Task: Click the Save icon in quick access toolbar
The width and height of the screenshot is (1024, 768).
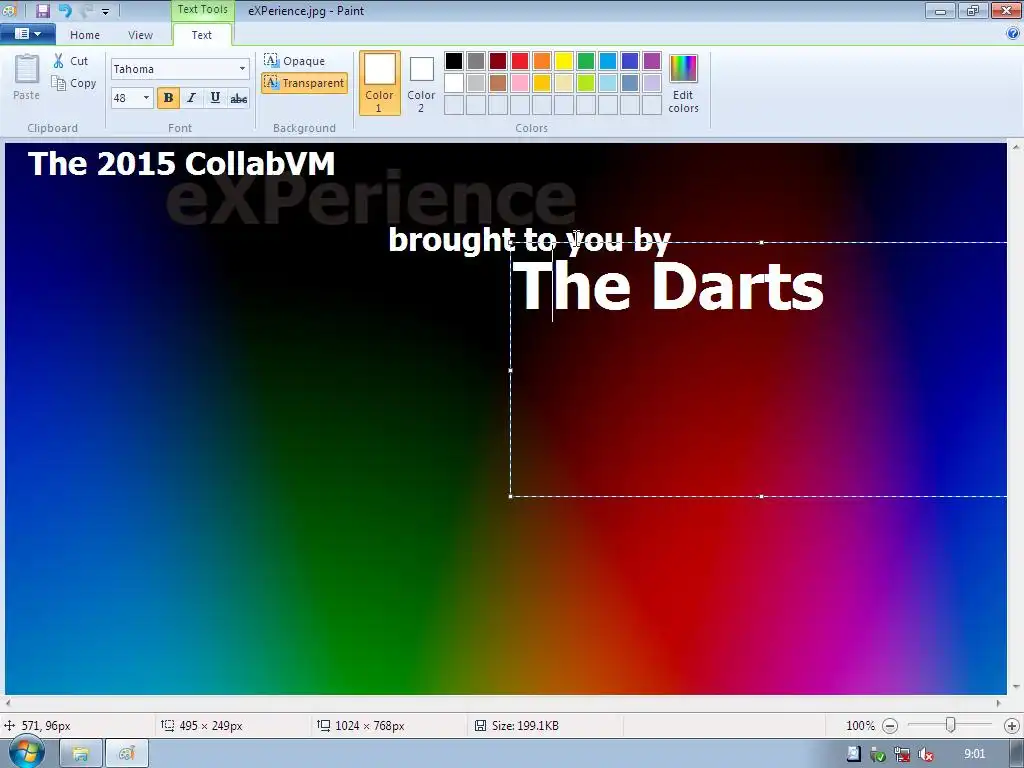Action: coord(43,10)
